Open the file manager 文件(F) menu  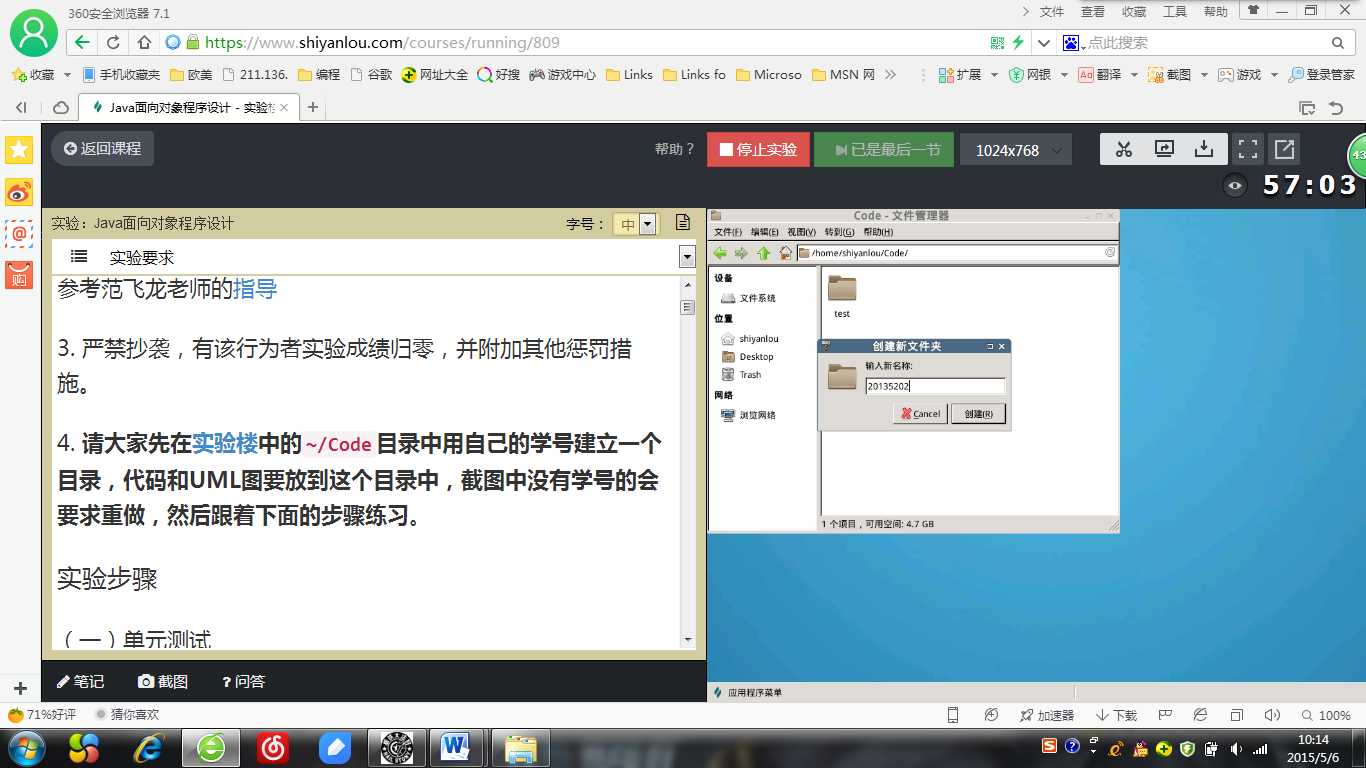click(x=726, y=232)
